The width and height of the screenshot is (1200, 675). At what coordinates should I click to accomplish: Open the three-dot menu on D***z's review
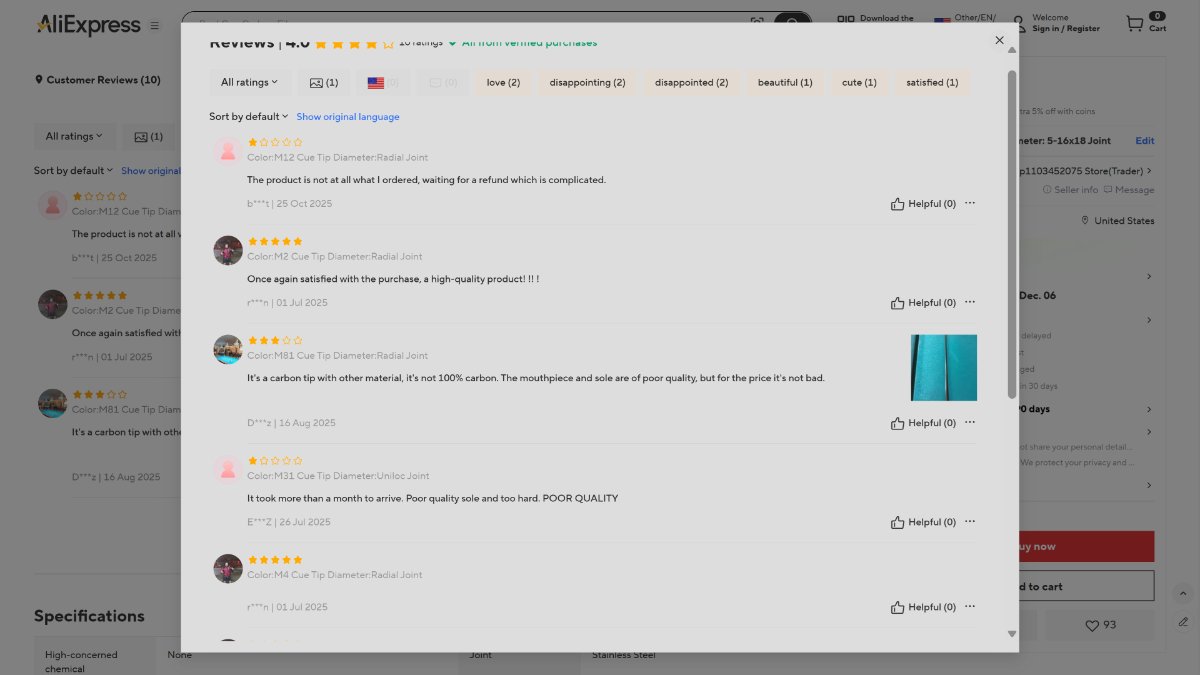click(969, 422)
